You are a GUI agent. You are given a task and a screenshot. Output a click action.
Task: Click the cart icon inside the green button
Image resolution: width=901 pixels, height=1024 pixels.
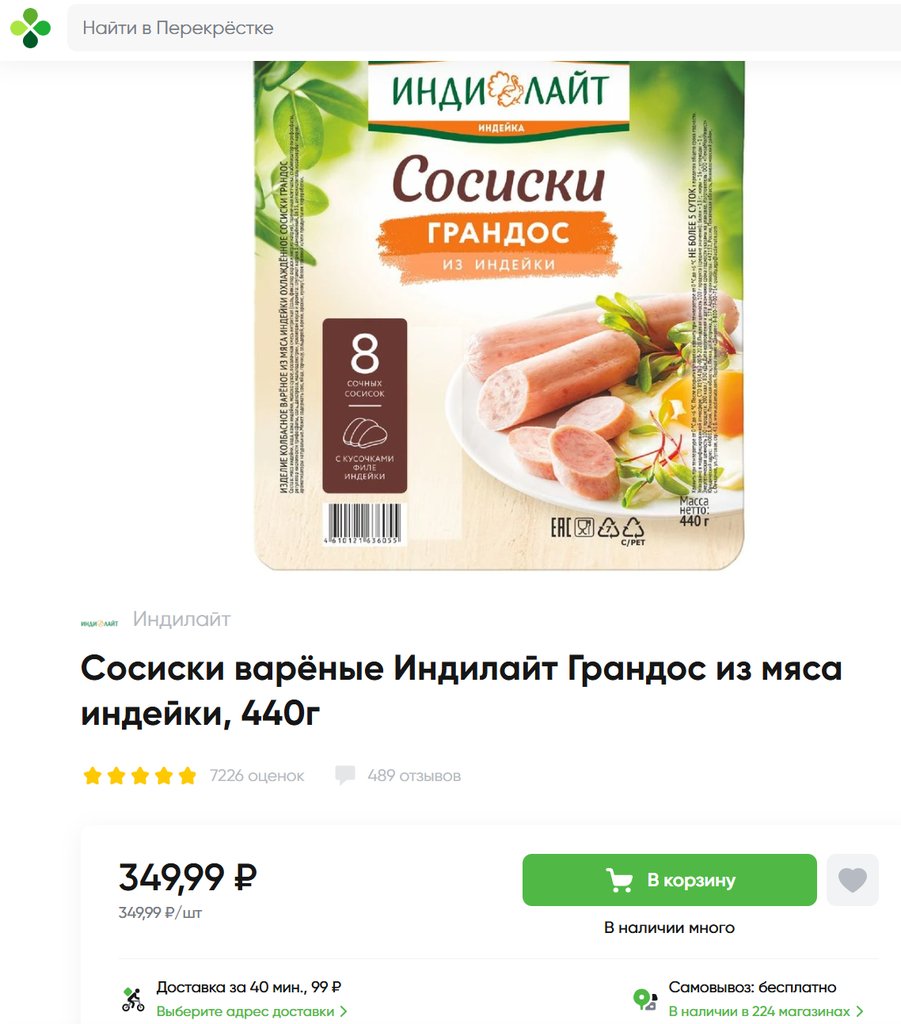[619, 880]
